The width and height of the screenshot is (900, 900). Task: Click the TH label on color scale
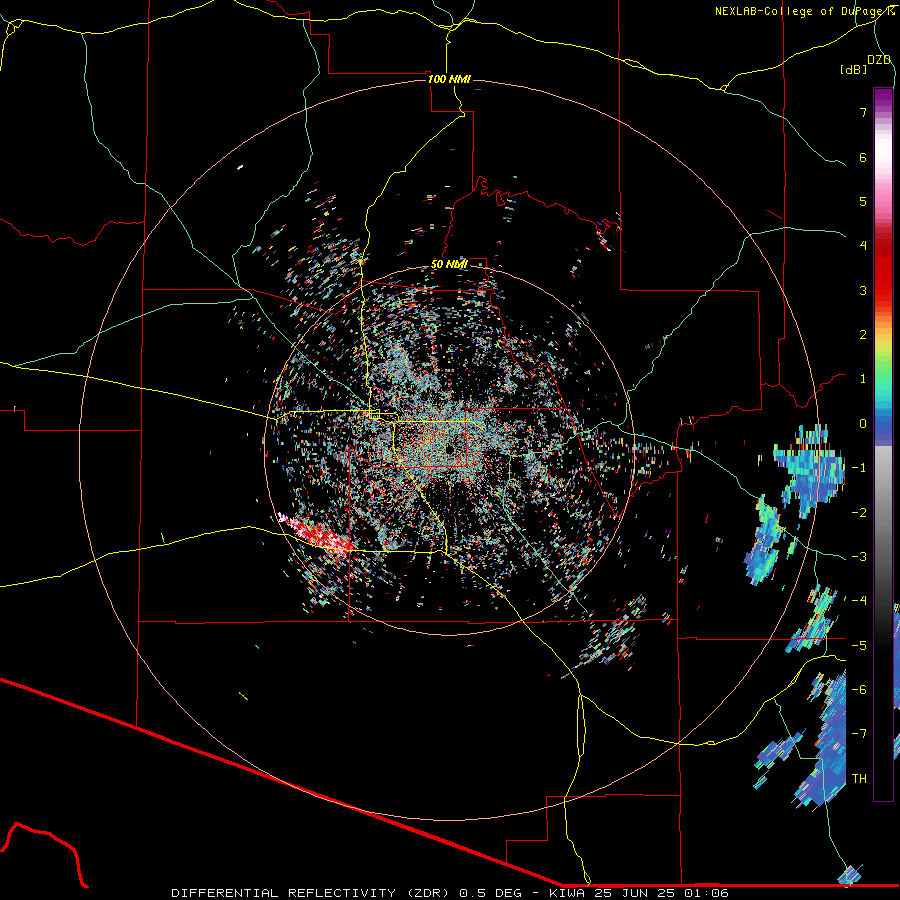(x=859, y=779)
